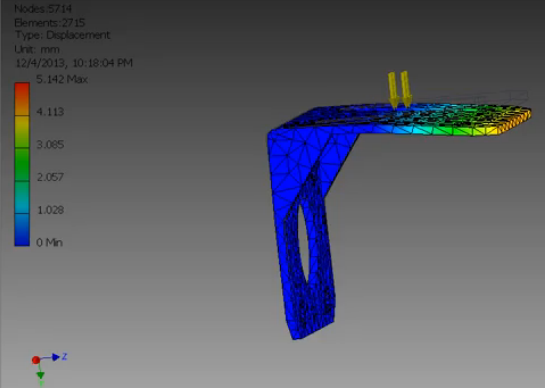This screenshot has width=545, height=388.
Task: Click the undeformed wireframe outline above the tip
Action: (x=487, y=97)
